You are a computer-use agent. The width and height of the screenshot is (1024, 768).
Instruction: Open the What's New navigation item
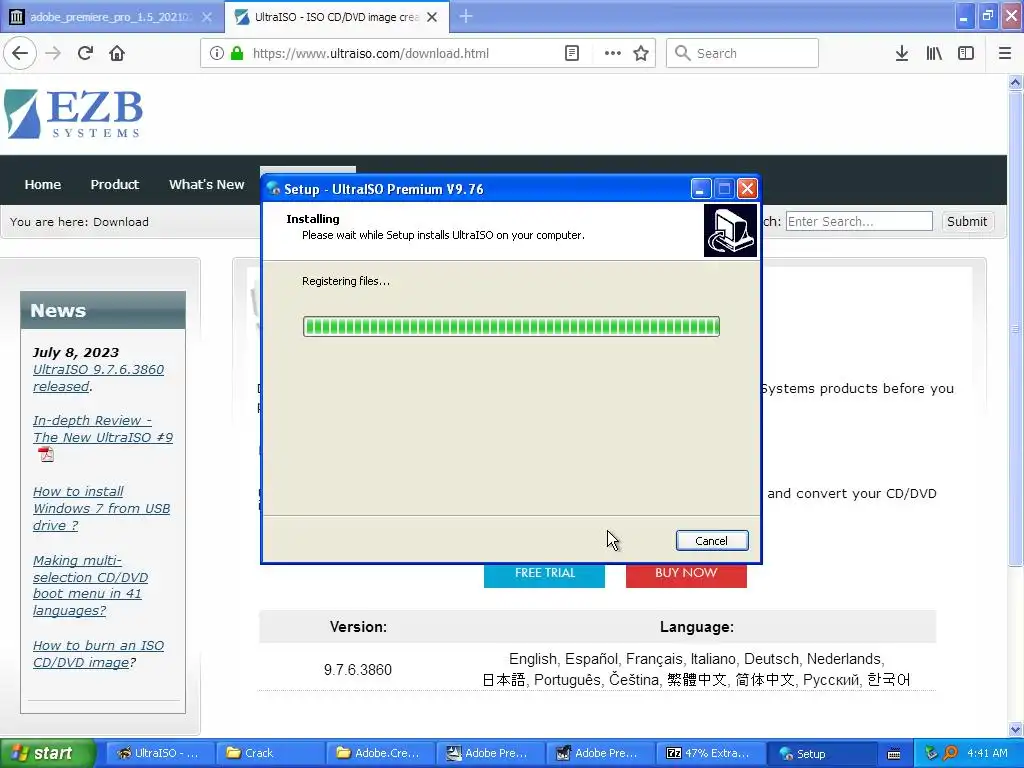[x=206, y=185]
